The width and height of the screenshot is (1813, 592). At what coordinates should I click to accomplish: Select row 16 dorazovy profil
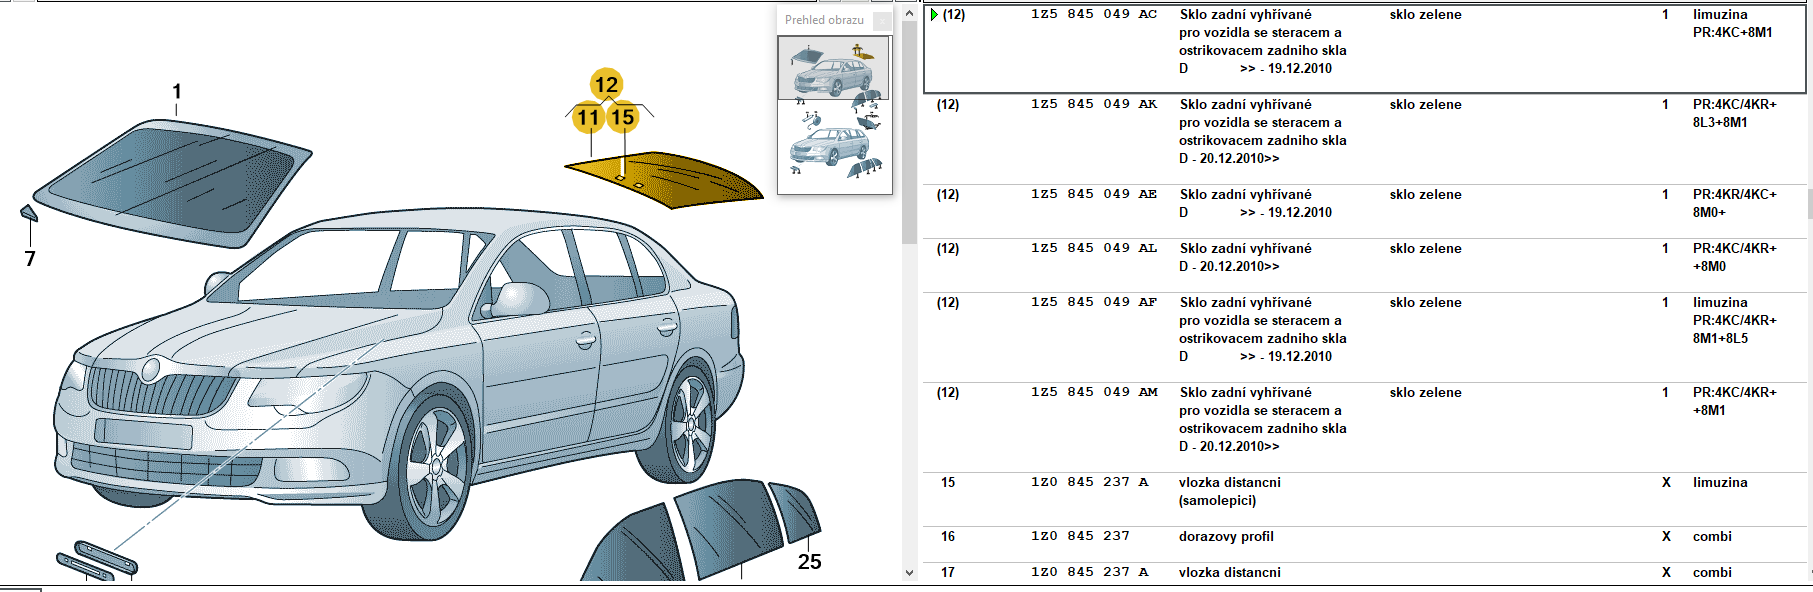click(1226, 537)
